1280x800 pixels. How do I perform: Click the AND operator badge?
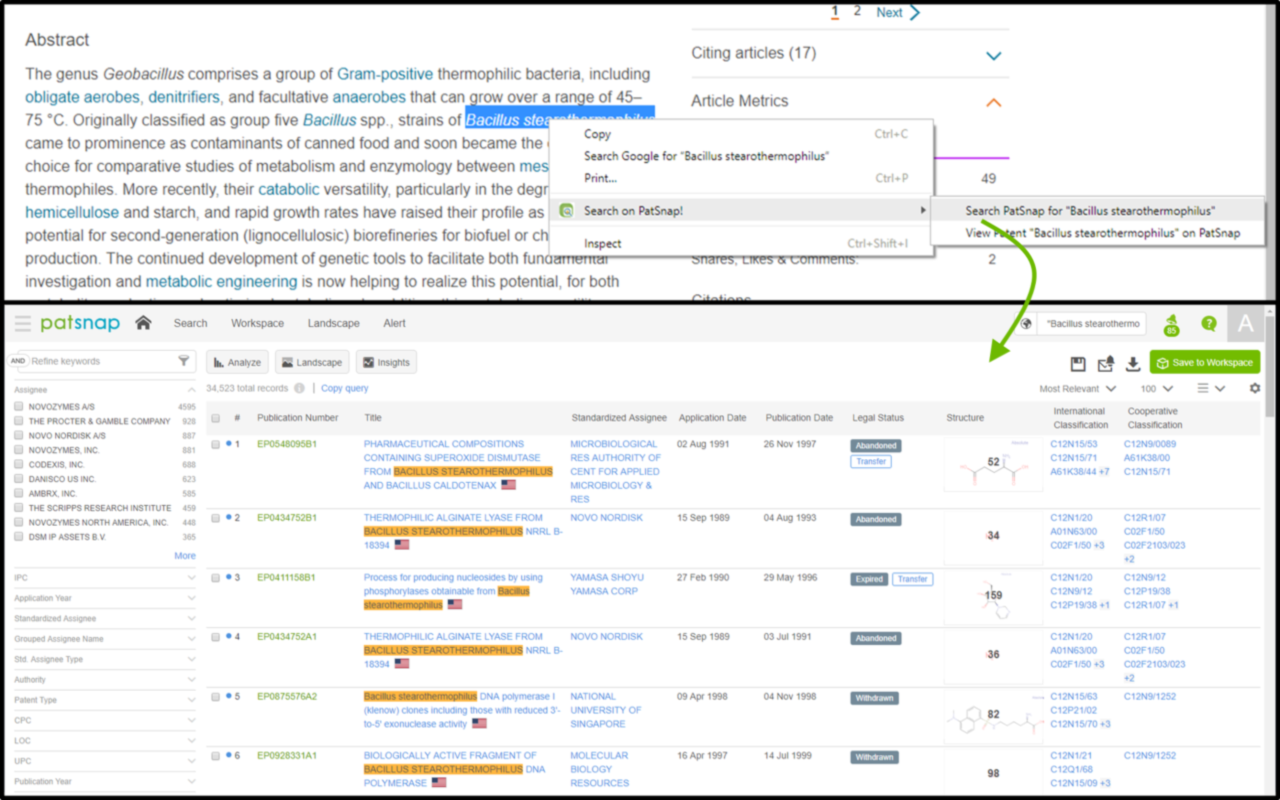(x=18, y=361)
